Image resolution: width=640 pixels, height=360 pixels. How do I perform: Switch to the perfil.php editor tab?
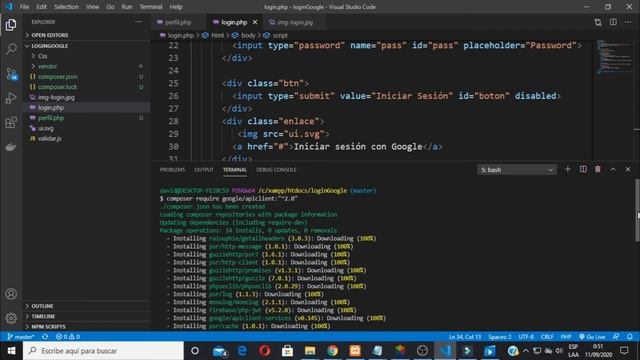click(x=178, y=22)
